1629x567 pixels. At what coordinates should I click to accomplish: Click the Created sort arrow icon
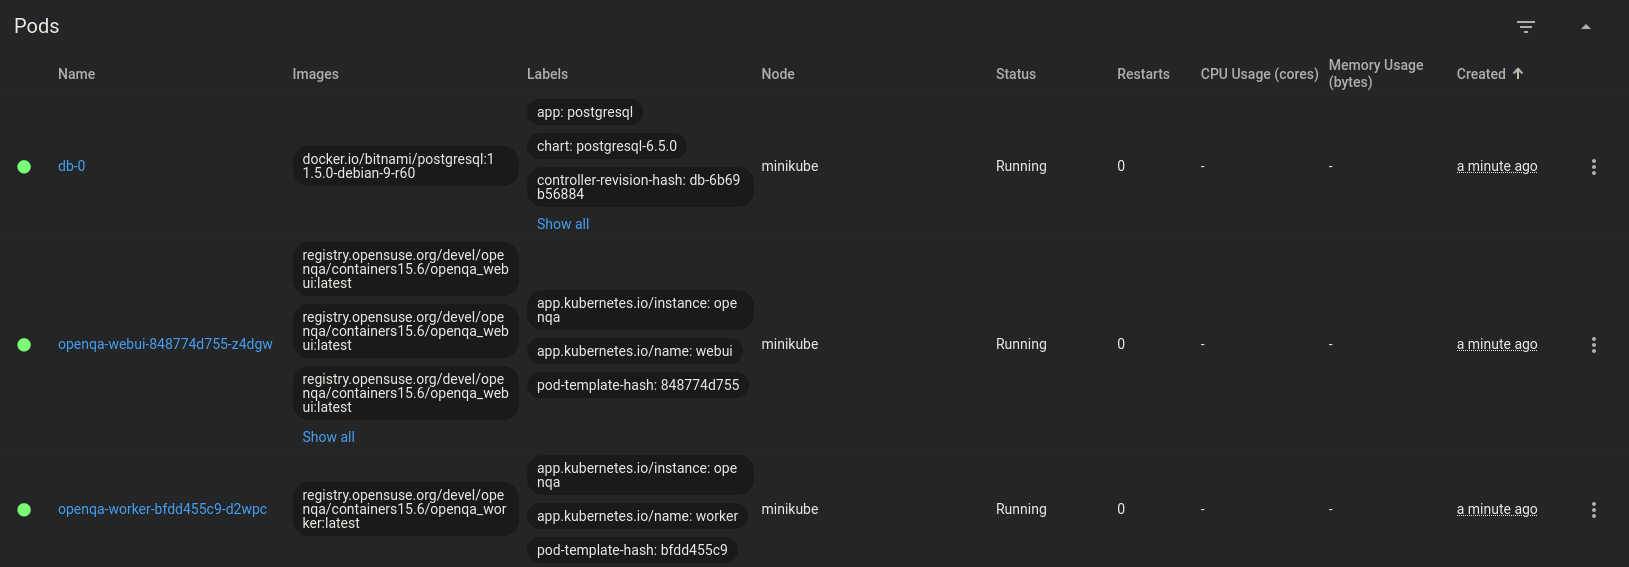tap(1518, 73)
